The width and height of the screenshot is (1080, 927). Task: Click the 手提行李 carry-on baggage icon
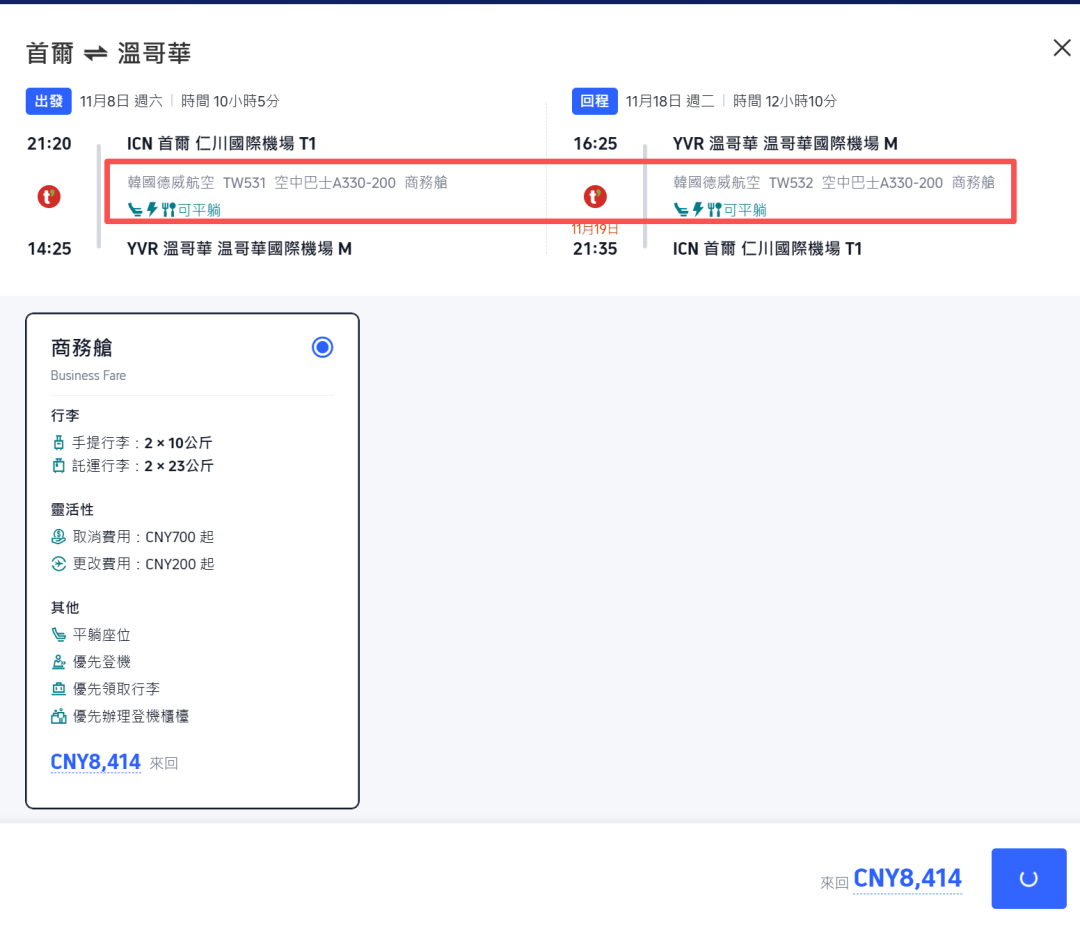click(x=58, y=442)
